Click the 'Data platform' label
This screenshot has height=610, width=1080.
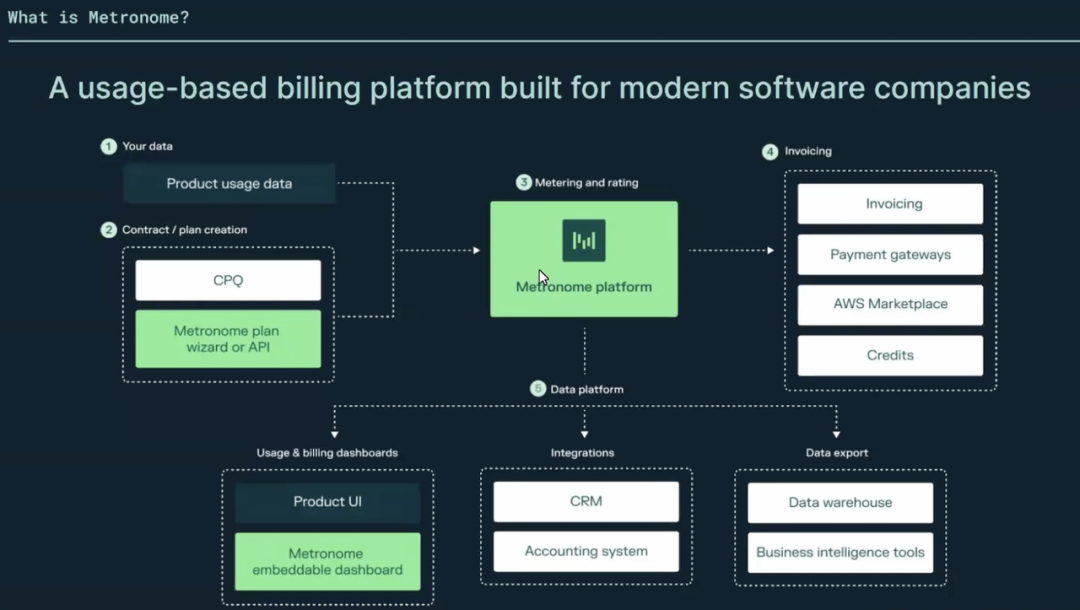pyautogui.click(x=587, y=389)
